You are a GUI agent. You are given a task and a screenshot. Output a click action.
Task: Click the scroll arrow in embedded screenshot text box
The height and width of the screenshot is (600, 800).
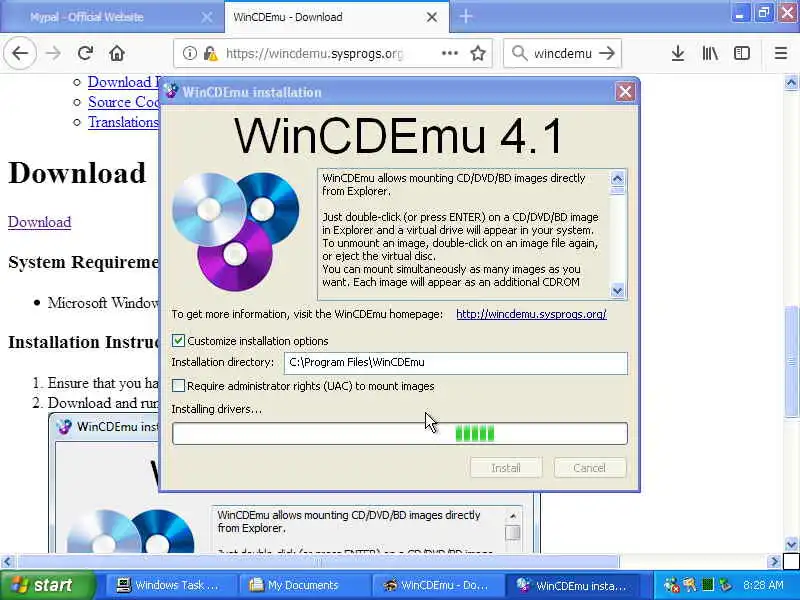point(513,516)
